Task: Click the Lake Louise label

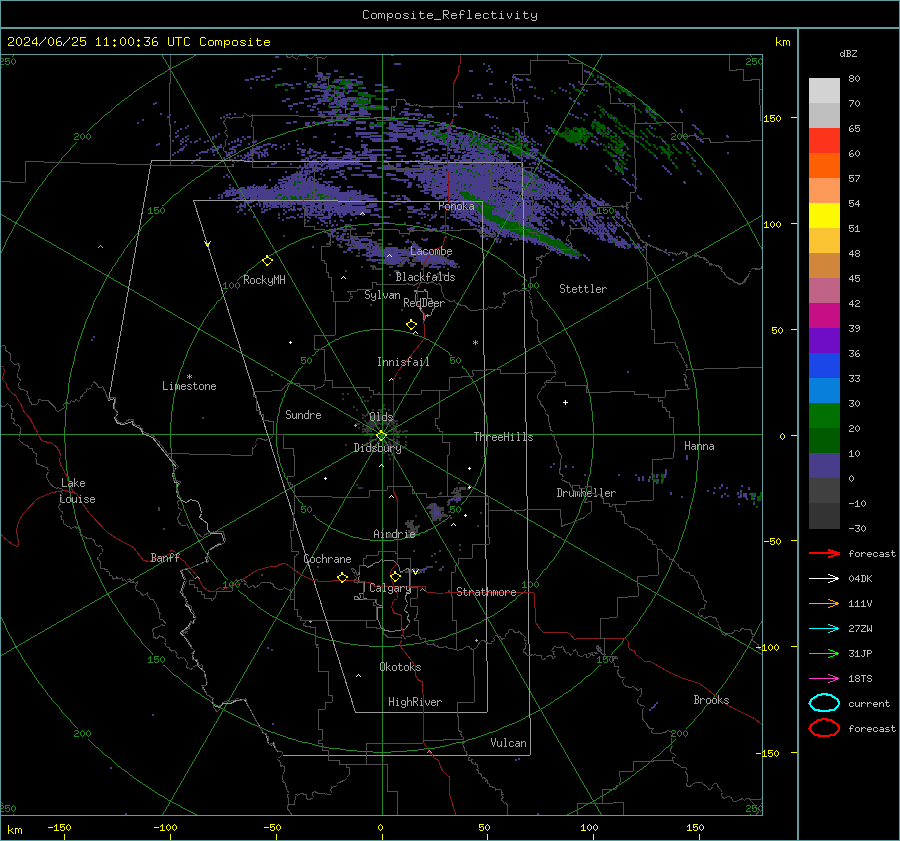Action: [77, 491]
